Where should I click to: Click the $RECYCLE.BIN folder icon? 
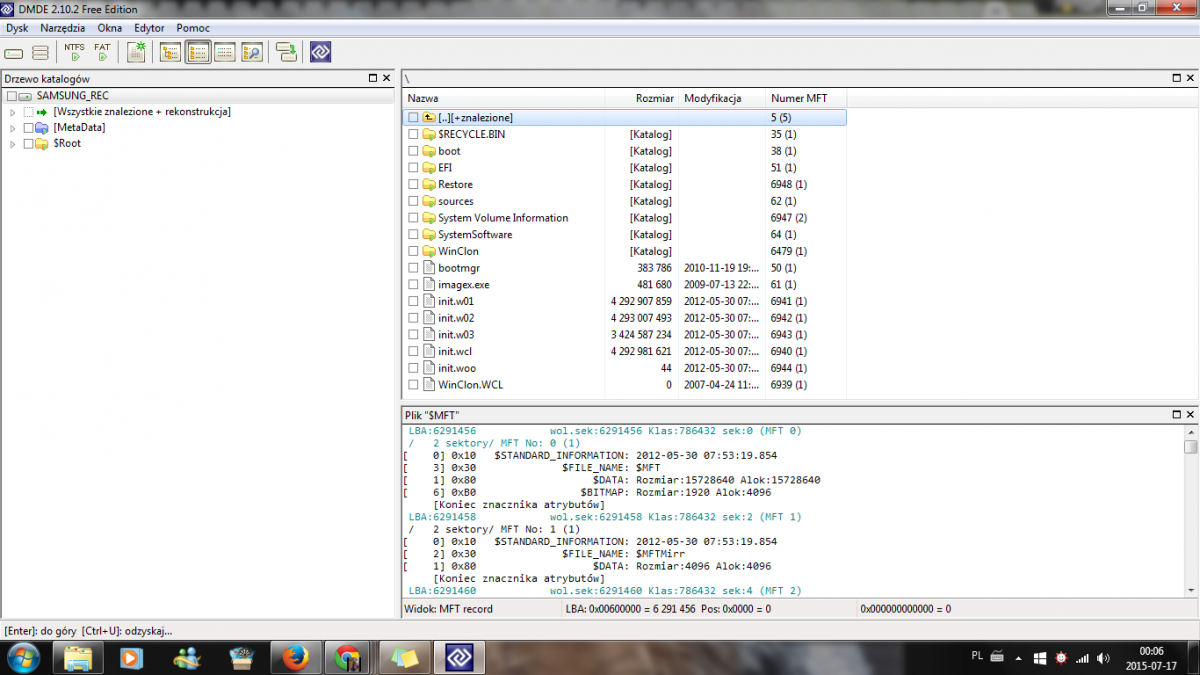click(430, 134)
